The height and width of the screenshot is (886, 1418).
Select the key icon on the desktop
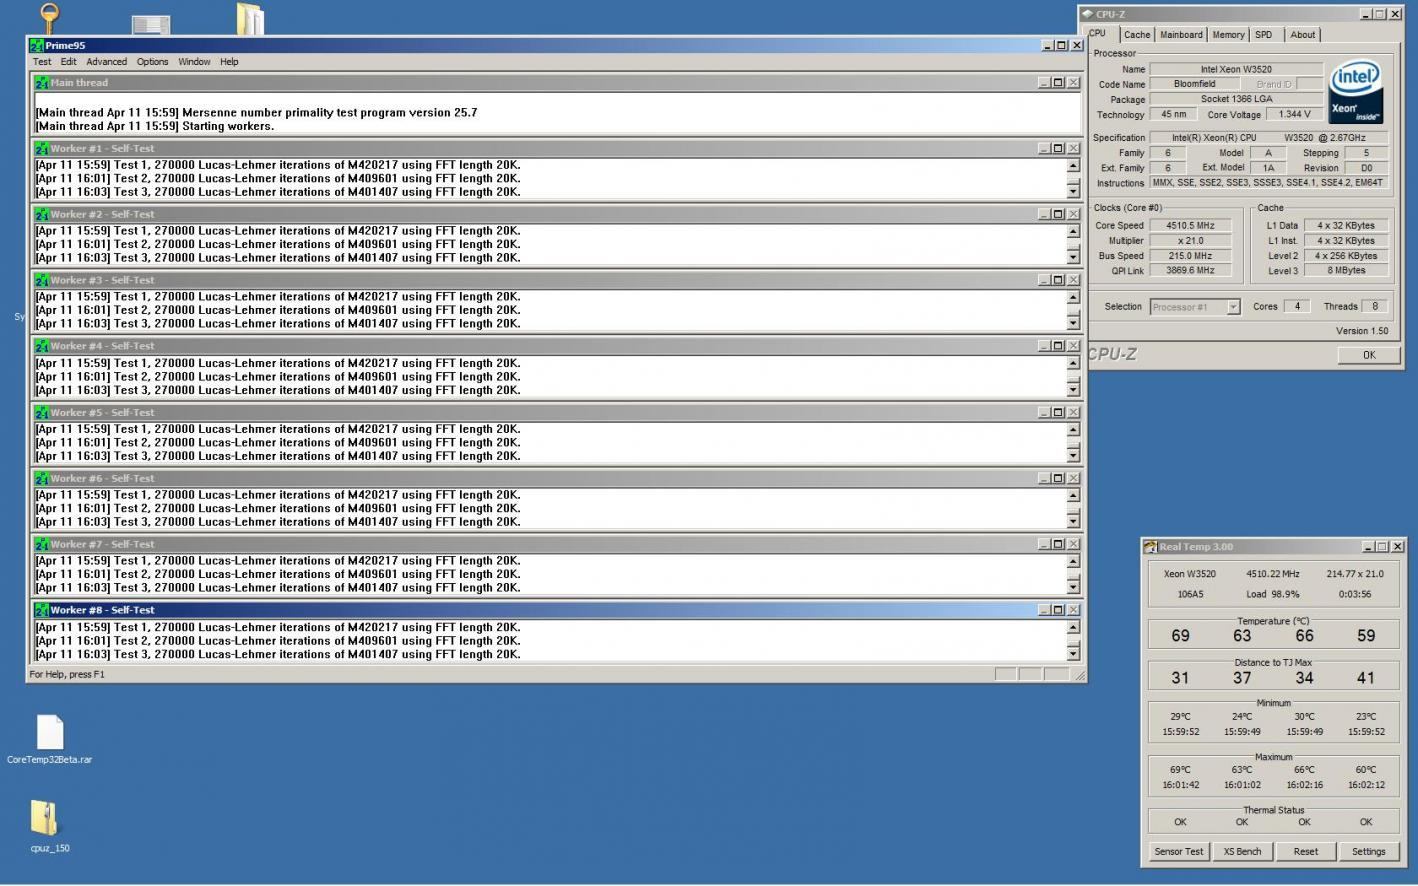(x=49, y=17)
